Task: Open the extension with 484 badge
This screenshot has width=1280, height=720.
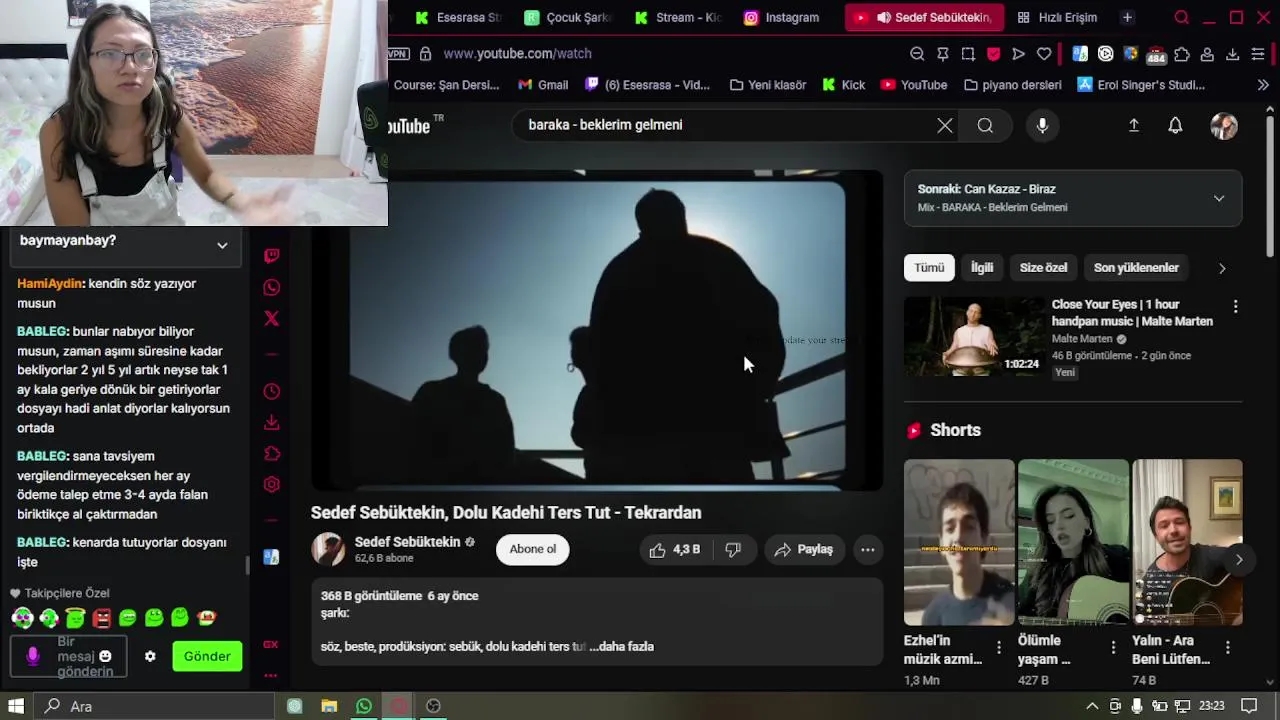Action: coord(1156,54)
